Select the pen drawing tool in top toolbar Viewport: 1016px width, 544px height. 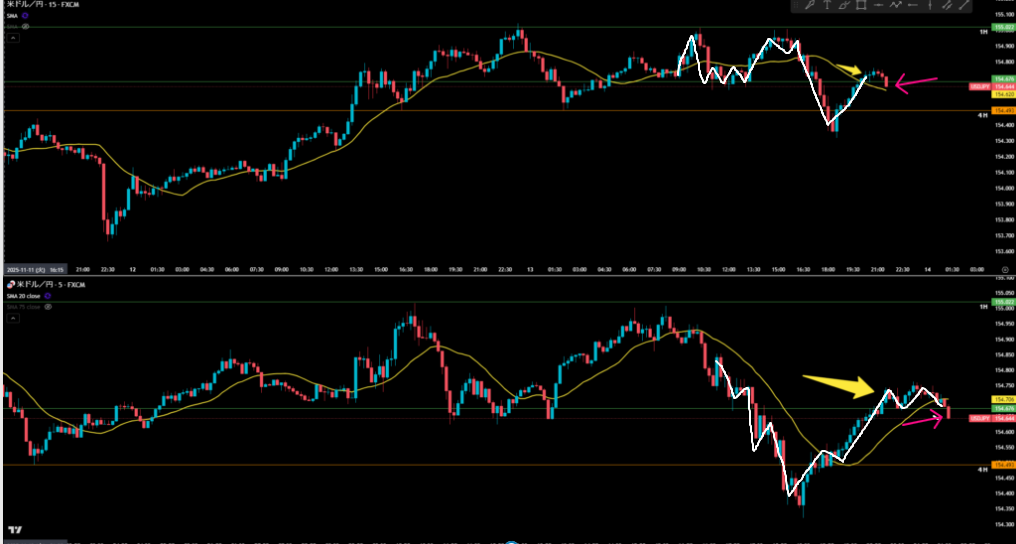point(810,6)
